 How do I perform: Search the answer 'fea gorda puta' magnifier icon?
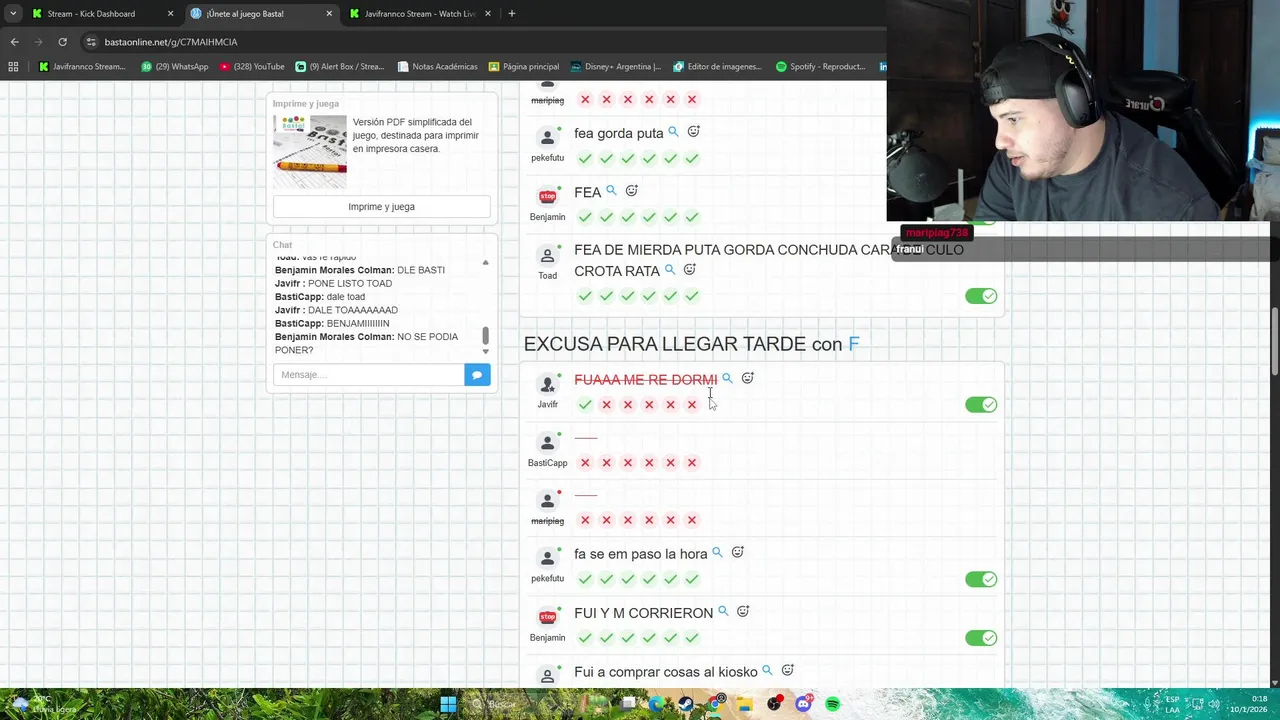pyautogui.click(x=673, y=132)
